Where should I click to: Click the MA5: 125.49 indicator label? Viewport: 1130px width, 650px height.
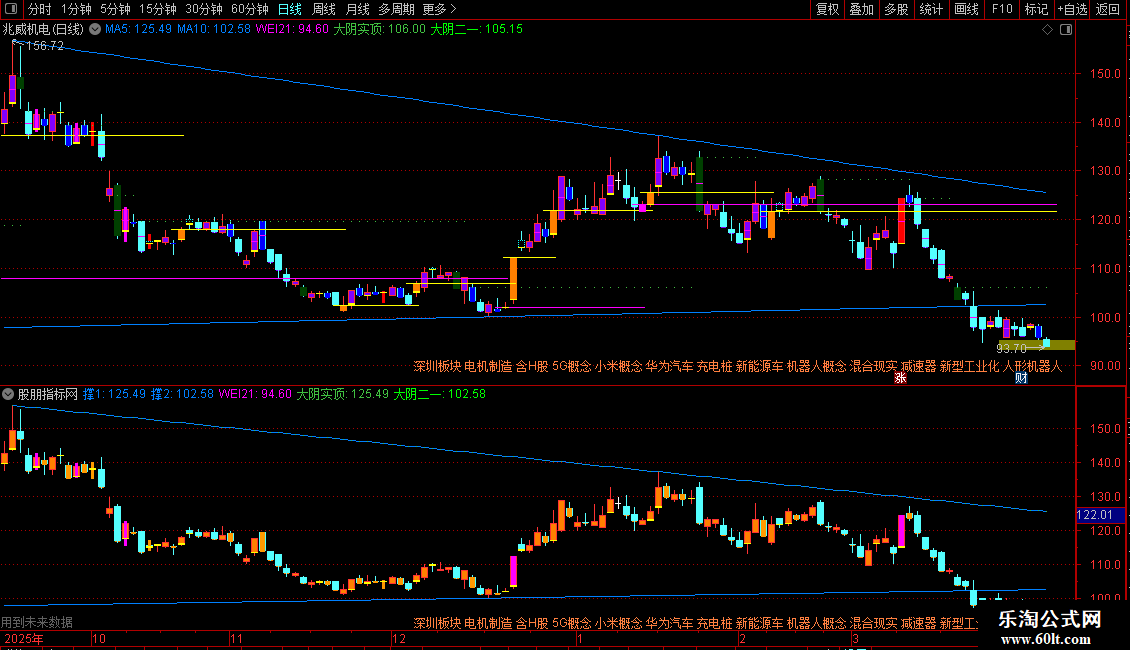(138, 30)
